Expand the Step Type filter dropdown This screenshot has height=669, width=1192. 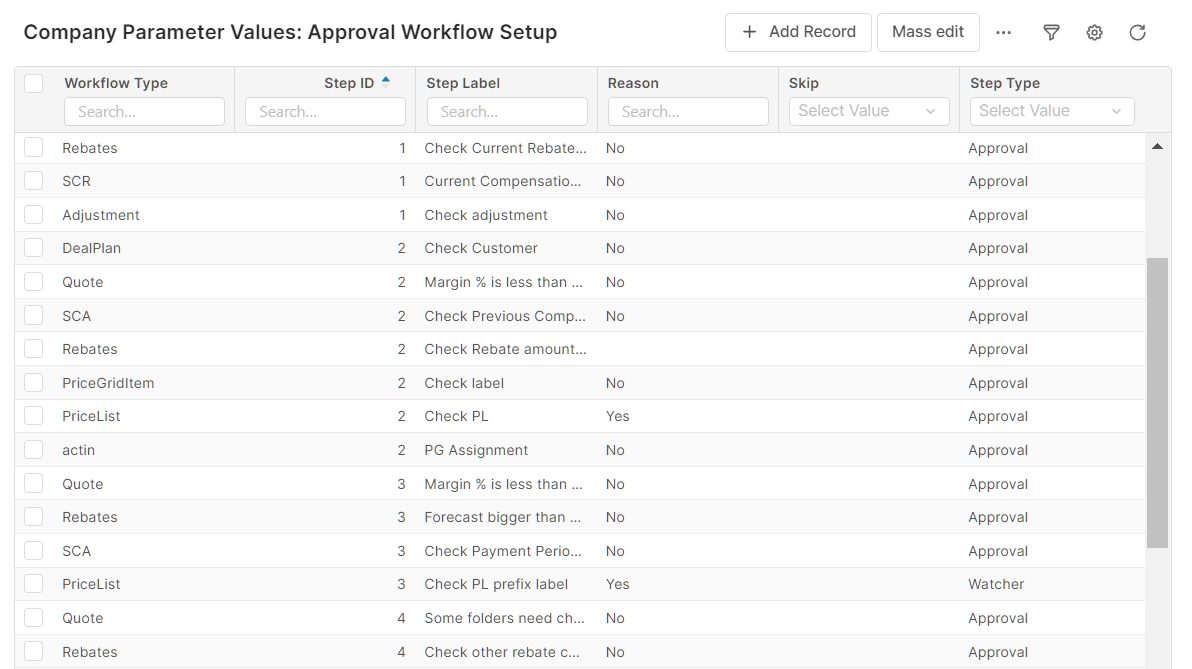click(x=1051, y=111)
